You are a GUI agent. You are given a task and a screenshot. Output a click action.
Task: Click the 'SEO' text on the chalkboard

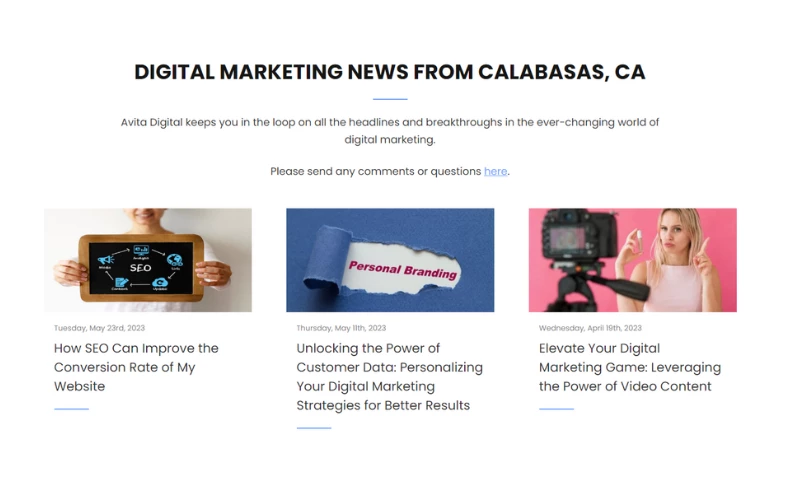tap(140, 268)
